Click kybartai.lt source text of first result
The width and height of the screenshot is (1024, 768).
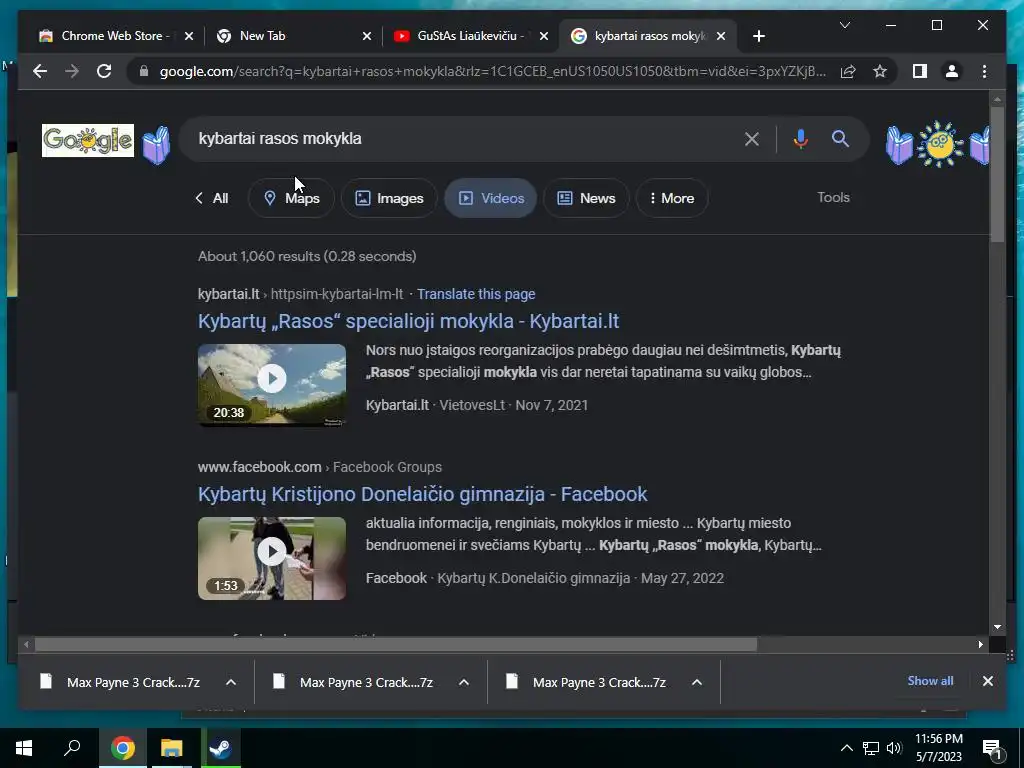tap(229, 294)
